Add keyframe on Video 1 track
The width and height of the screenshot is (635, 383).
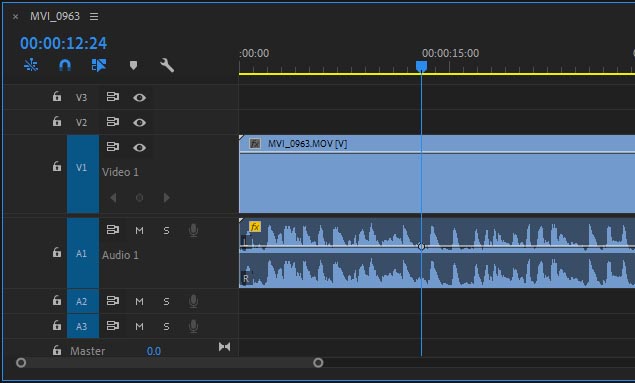point(139,198)
